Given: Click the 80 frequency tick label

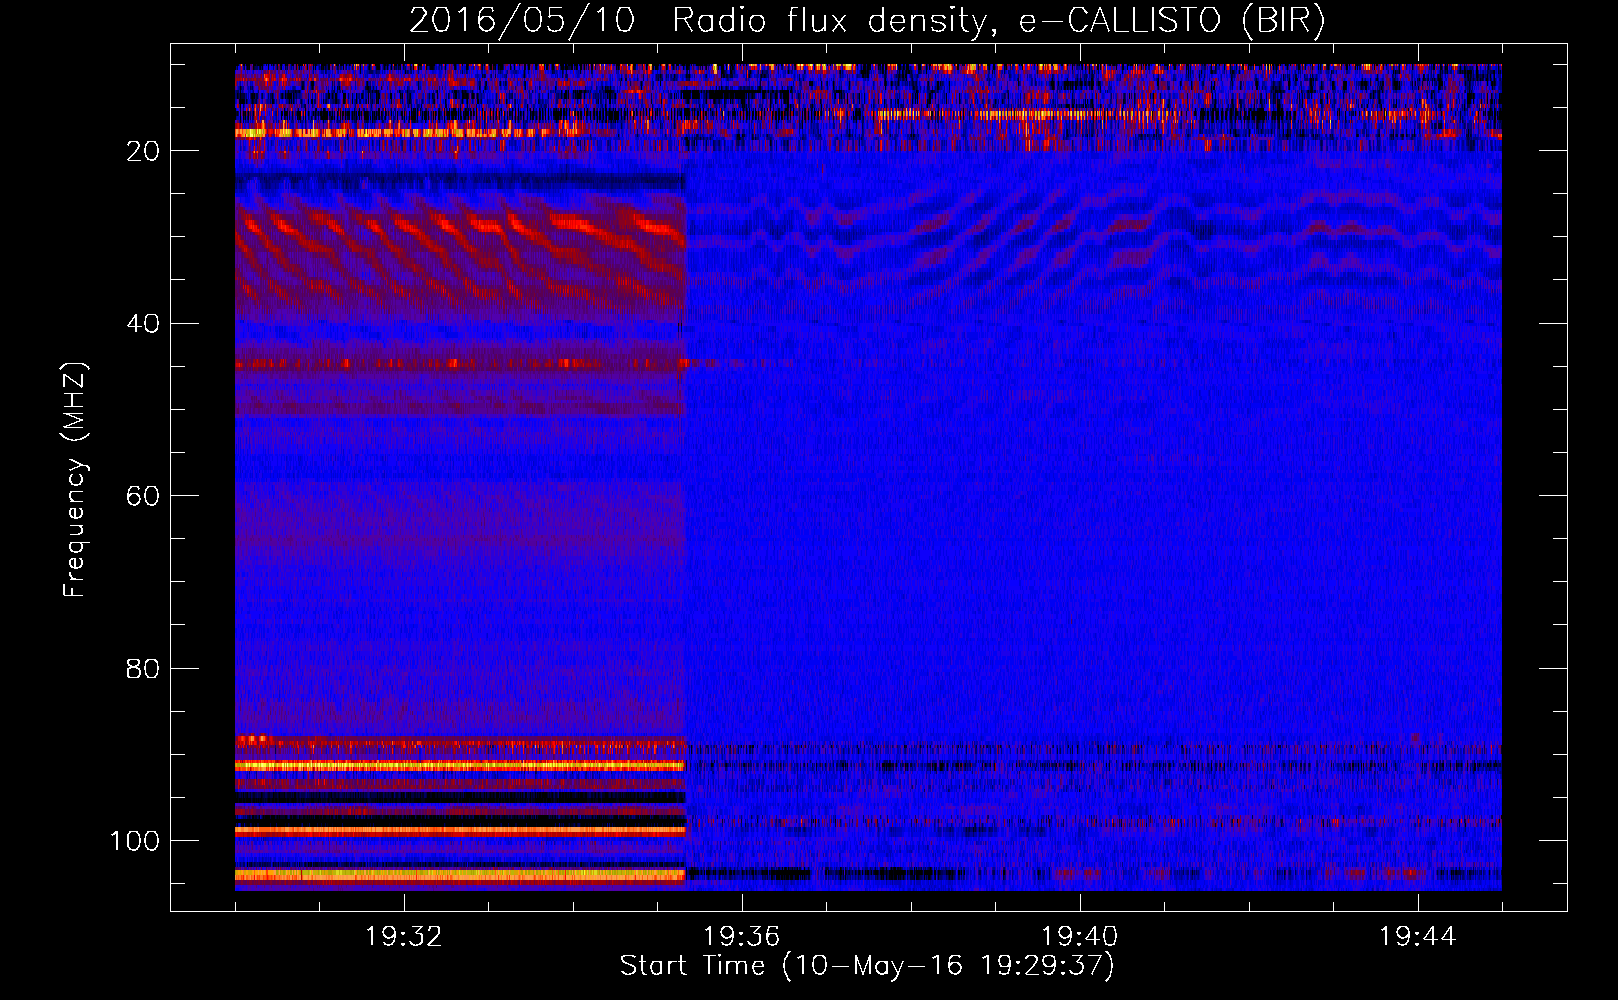Looking at the screenshot, I should pos(143,669).
